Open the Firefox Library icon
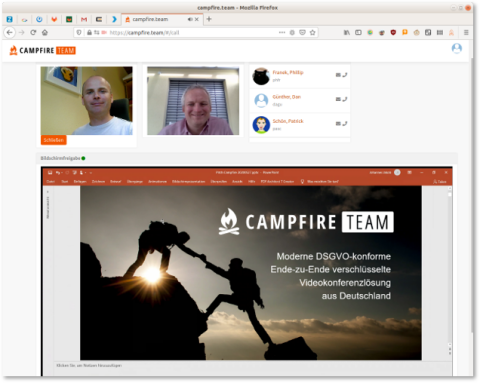 tap(347, 32)
